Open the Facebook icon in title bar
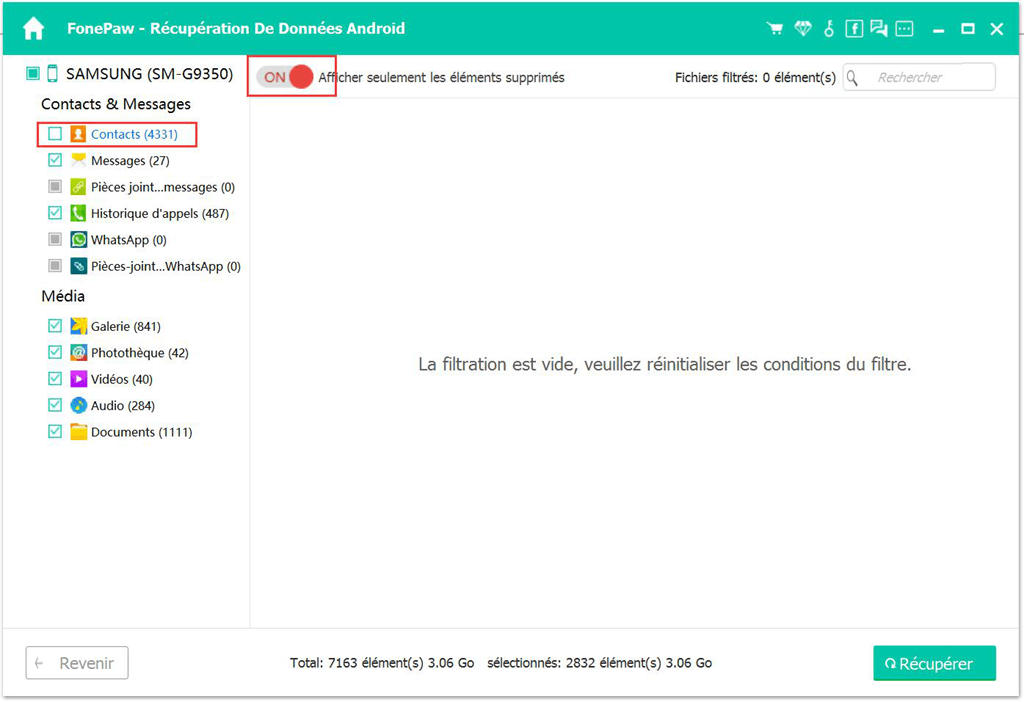1024x702 pixels. (x=854, y=29)
